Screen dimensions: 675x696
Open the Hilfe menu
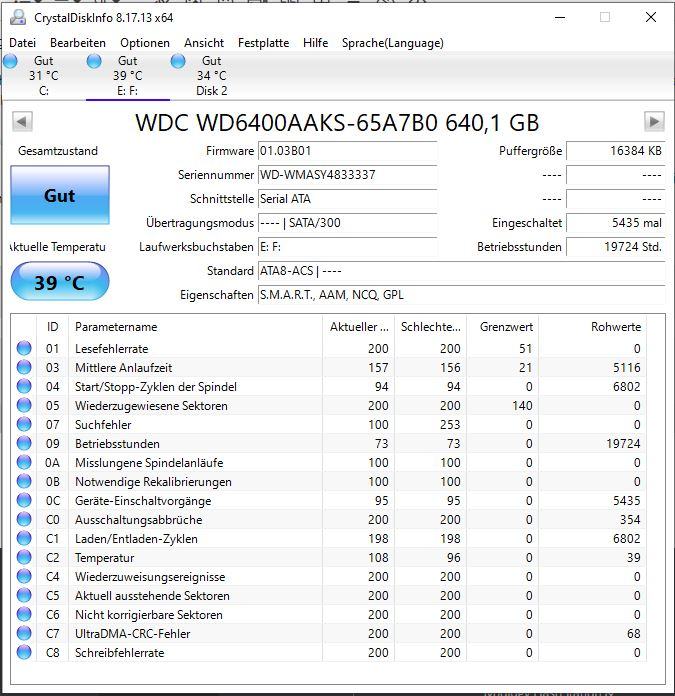pos(315,43)
